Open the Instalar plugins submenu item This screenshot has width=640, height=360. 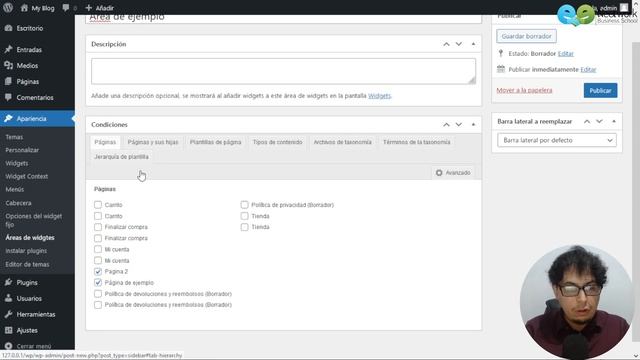click(26, 251)
